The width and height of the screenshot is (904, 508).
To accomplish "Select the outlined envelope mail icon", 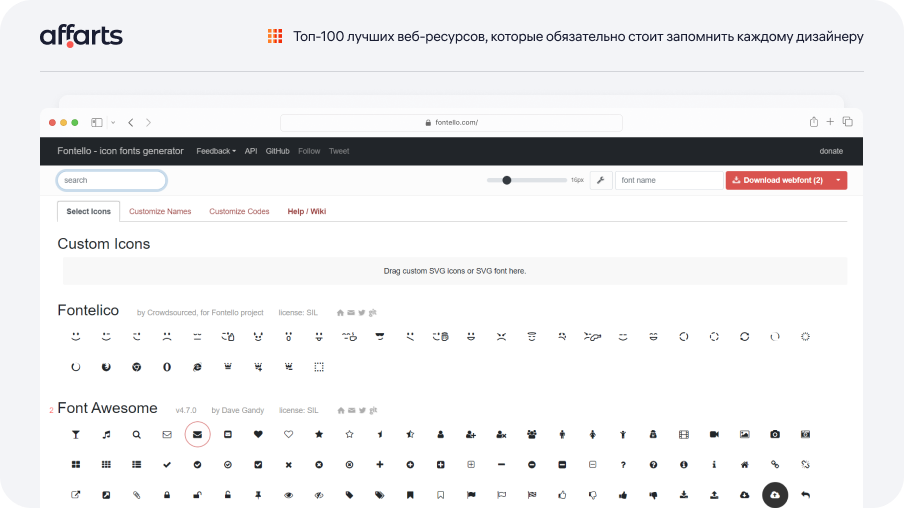I will pos(167,435).
